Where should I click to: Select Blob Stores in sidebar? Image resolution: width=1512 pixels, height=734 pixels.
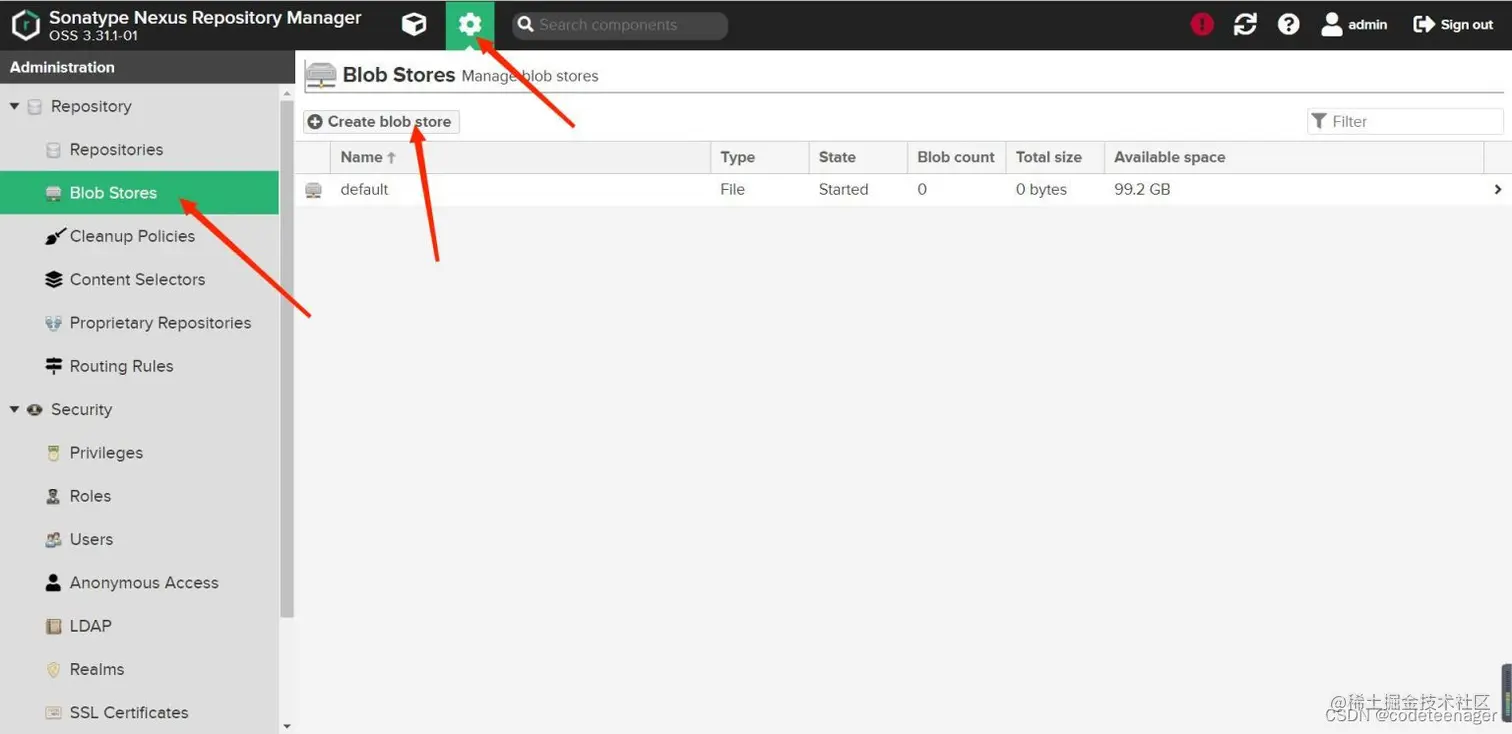pyautogui.click(x=139, y=192)
